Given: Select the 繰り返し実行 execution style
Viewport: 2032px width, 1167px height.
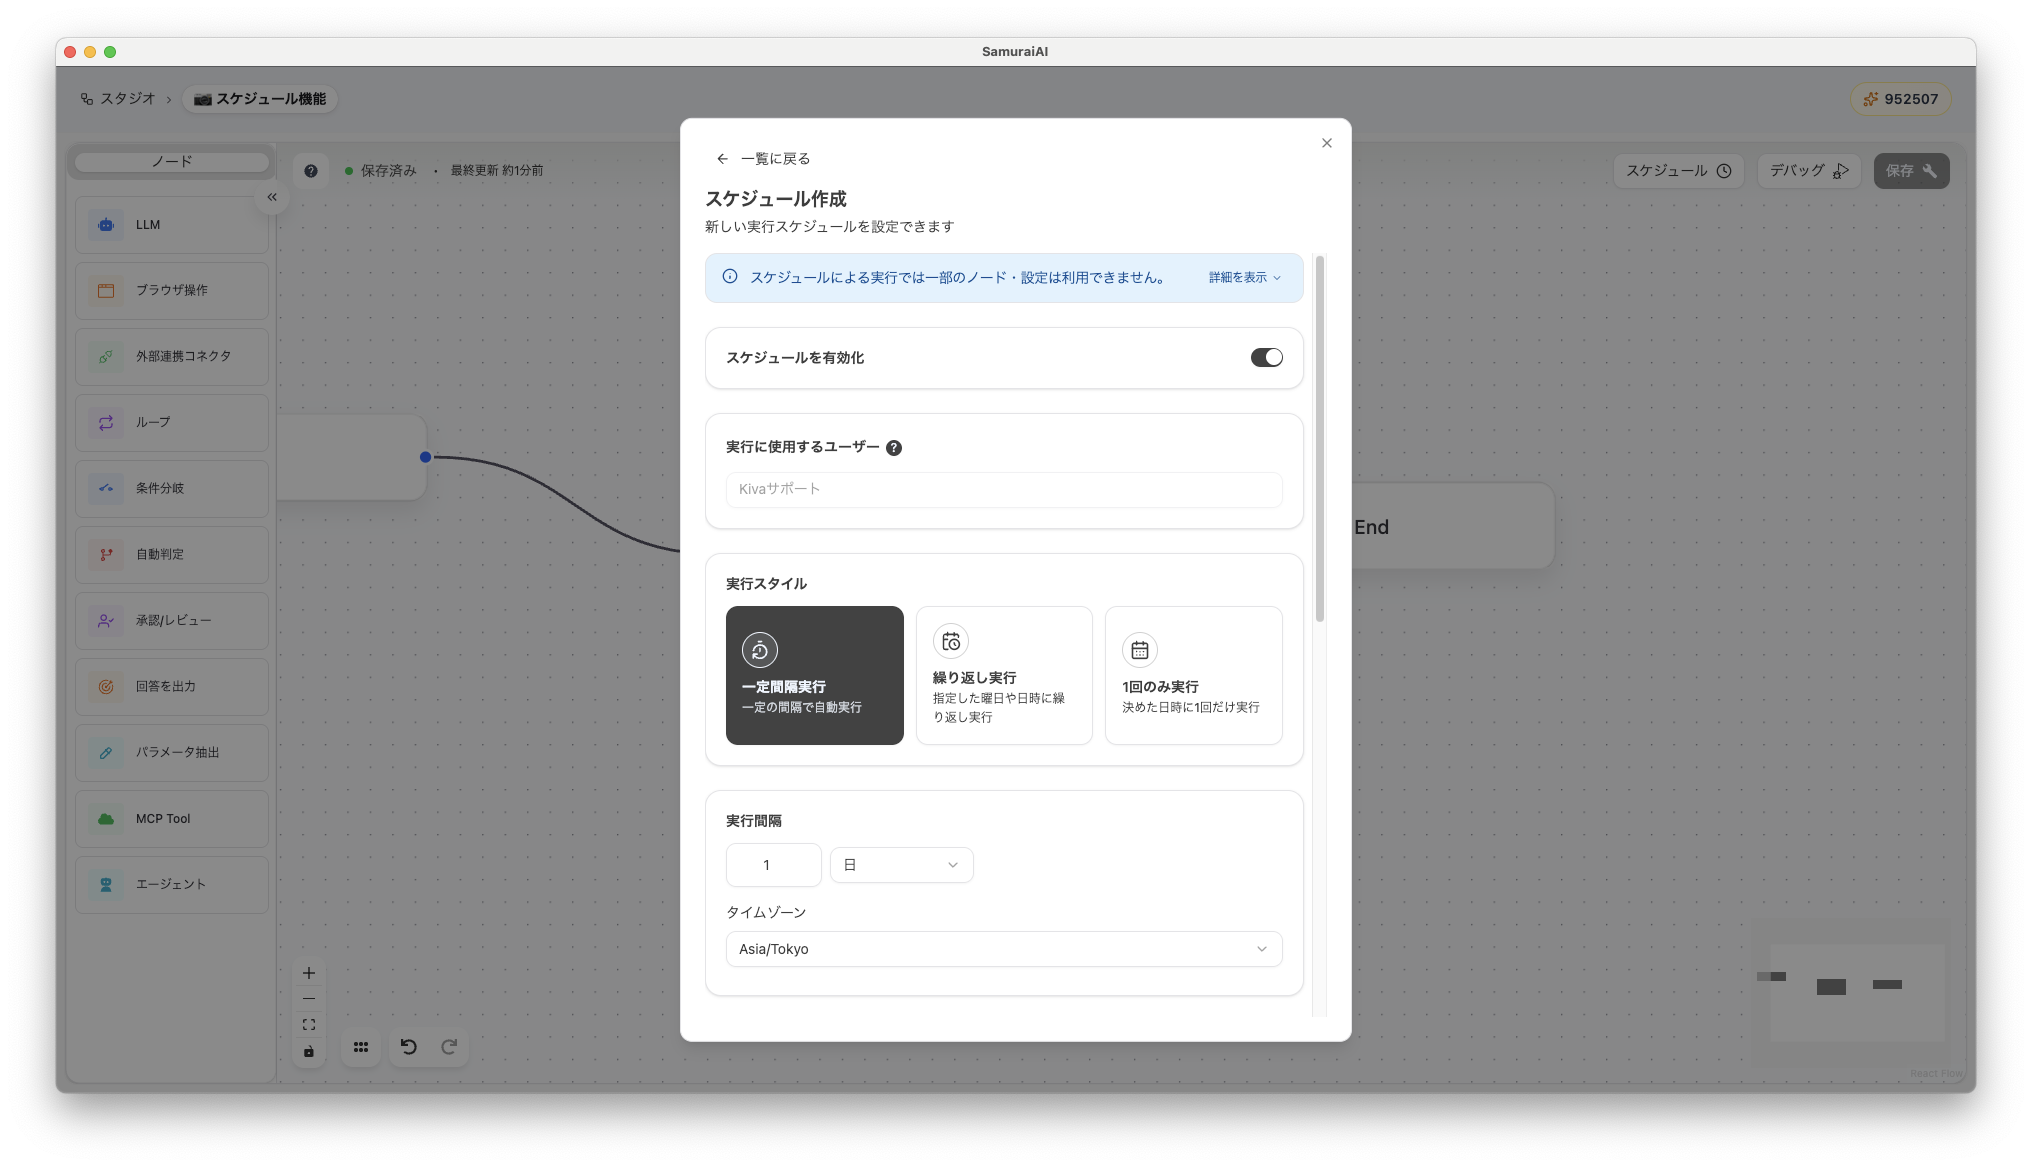Looking at the screenshot, I should 1003,675.
